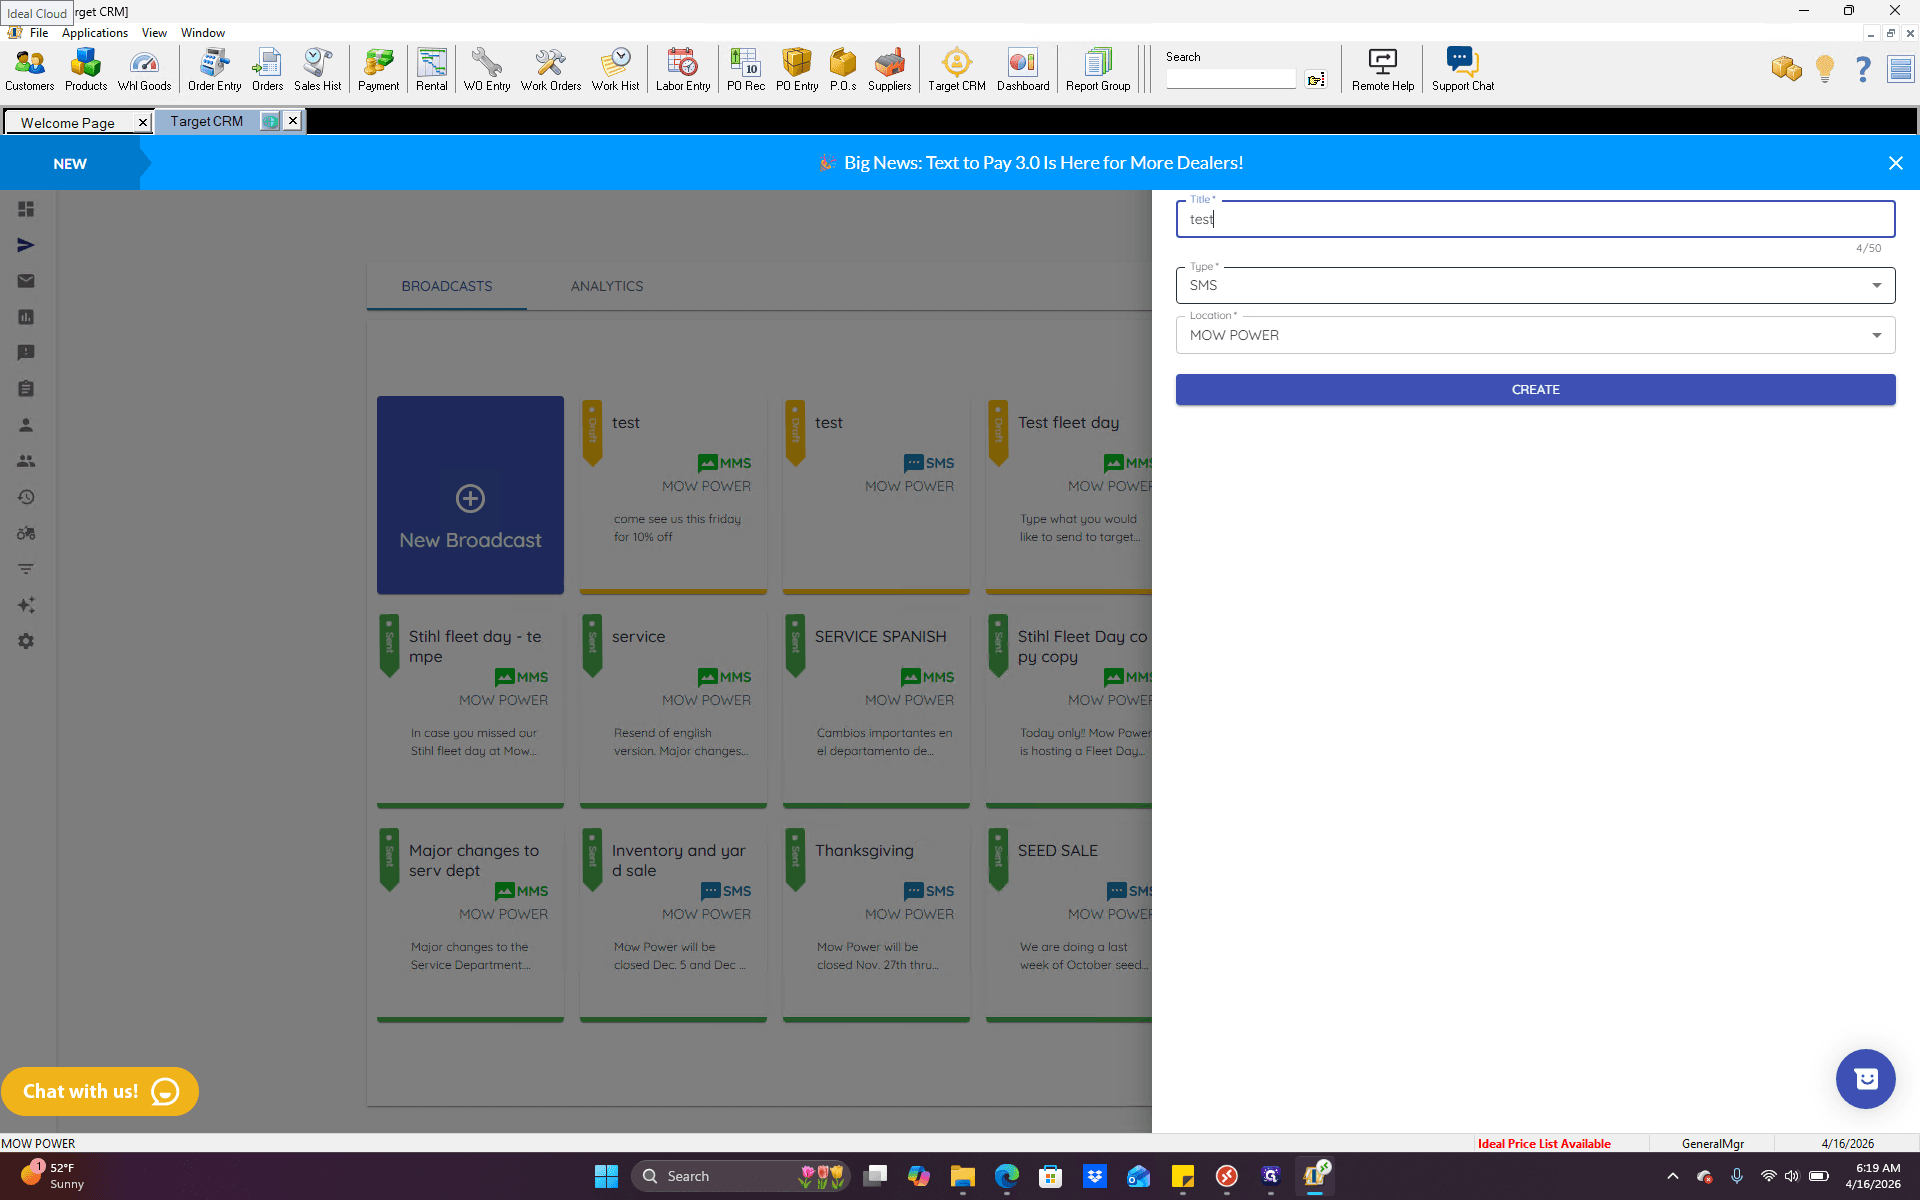This screenshot has height=1200, width=1920.
Task: Open the File menu
Action: pyautogui.click(x=39, y=33)
